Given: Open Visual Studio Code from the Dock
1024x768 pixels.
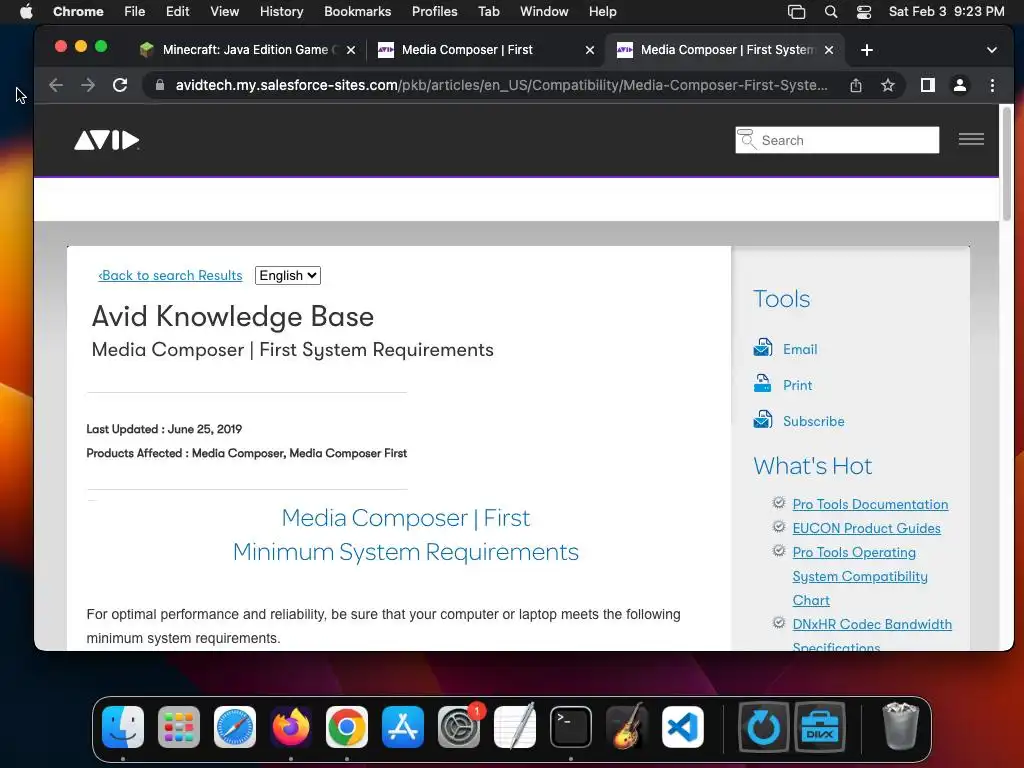Looking at the screenshot, I should 683,727.
